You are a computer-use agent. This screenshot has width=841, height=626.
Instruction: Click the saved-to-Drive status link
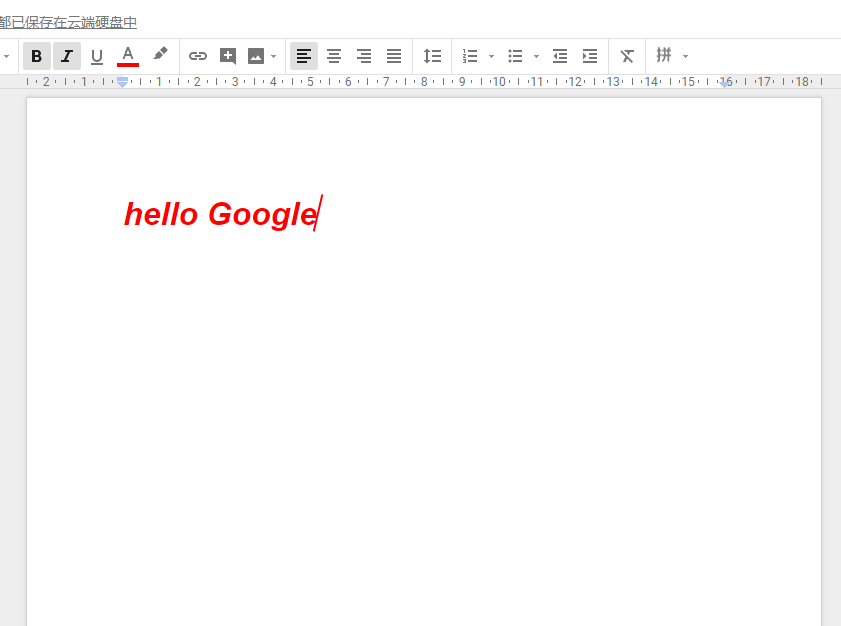pos(68,23)
